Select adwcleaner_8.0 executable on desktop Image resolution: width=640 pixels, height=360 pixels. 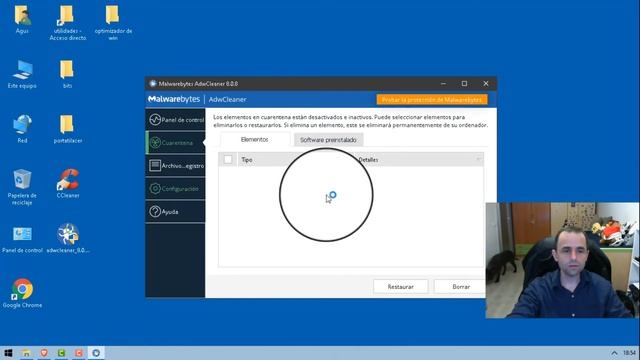pyautogui.click(x=68, y=239)
